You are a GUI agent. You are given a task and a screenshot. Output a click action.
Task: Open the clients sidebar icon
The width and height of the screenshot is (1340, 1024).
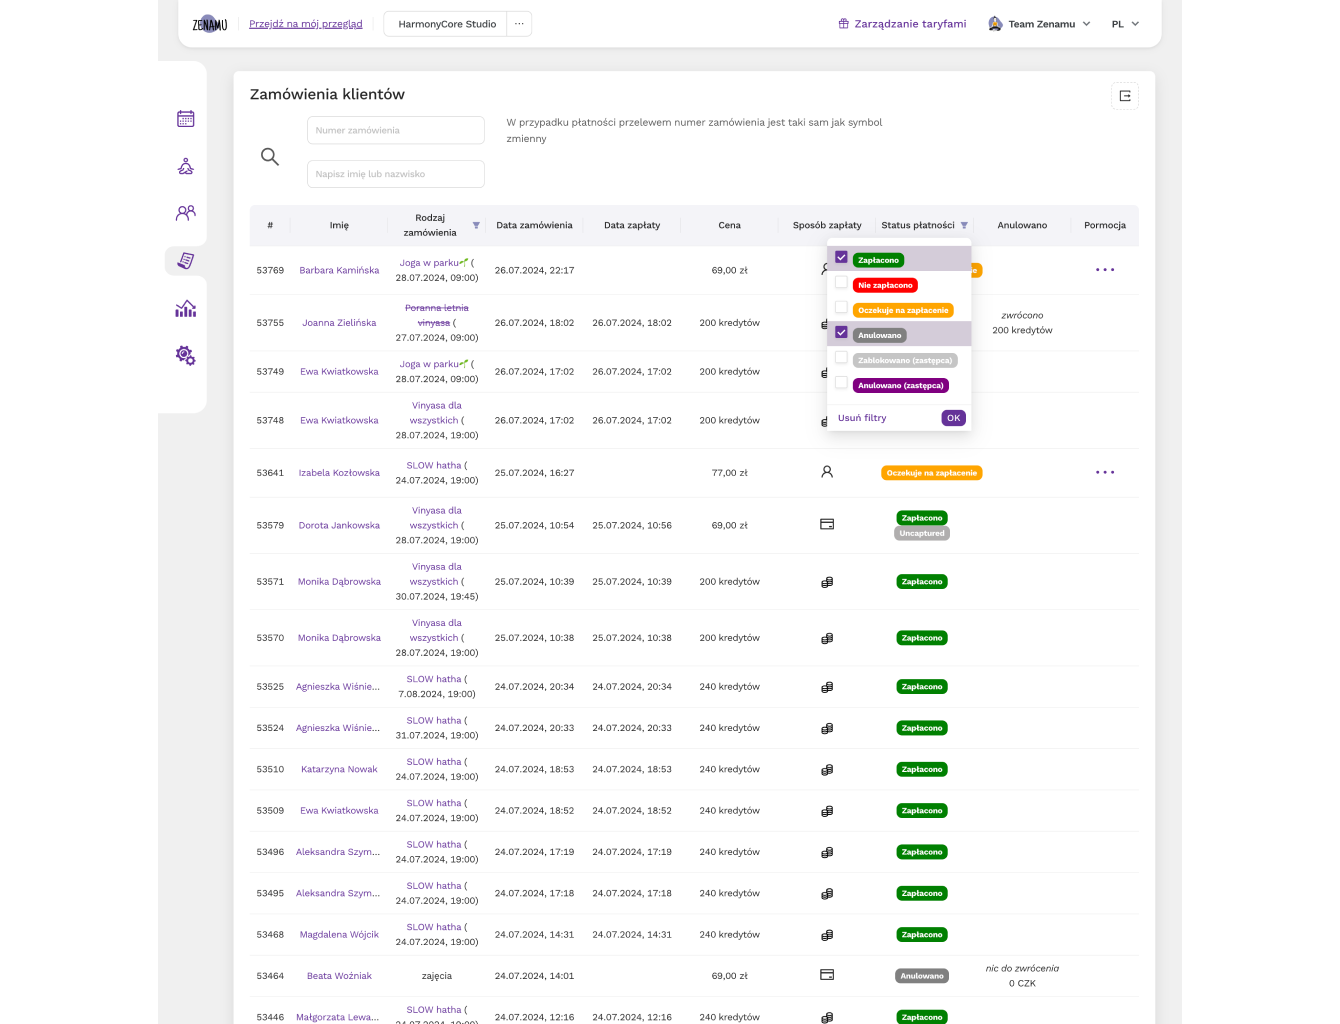point(186,213)
